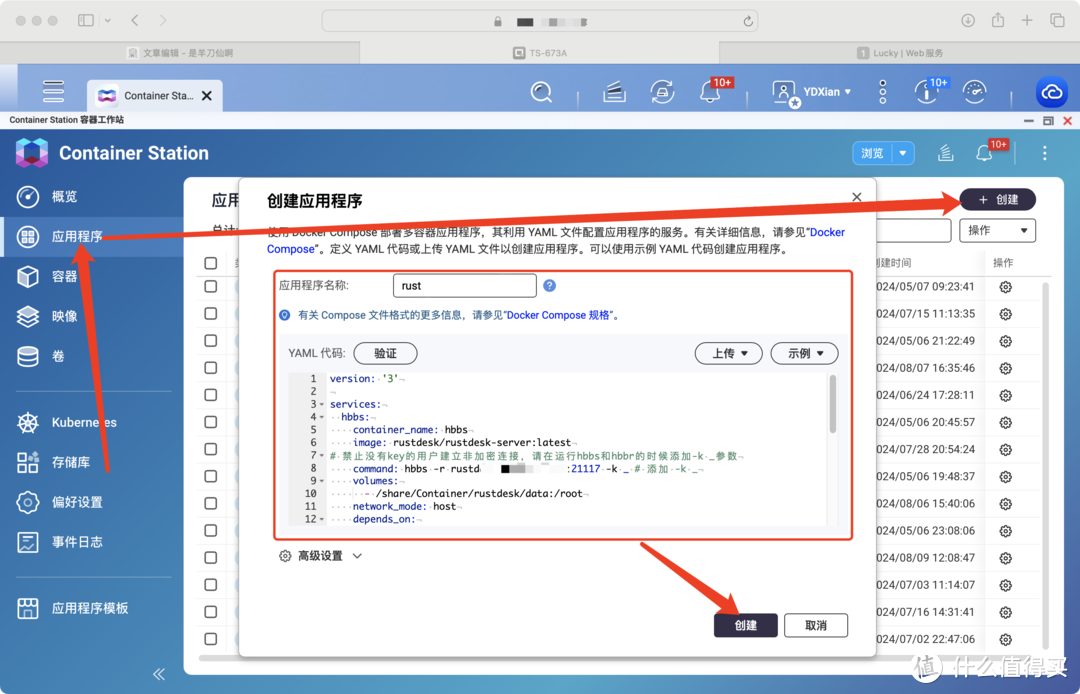Open the 示例 example dropdown
Viewport: 1080px width, 694px height.
pyautogui.click(x=804, y=353)
